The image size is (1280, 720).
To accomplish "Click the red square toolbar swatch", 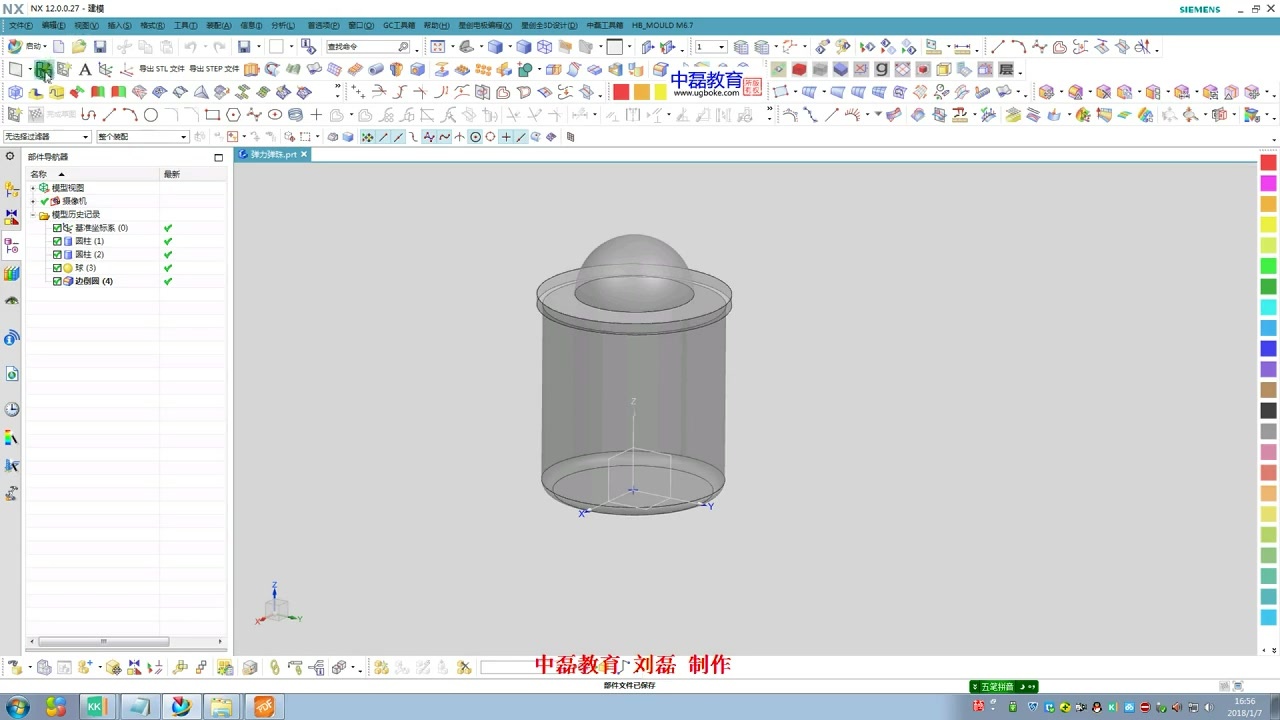I will tap(621, 92).
